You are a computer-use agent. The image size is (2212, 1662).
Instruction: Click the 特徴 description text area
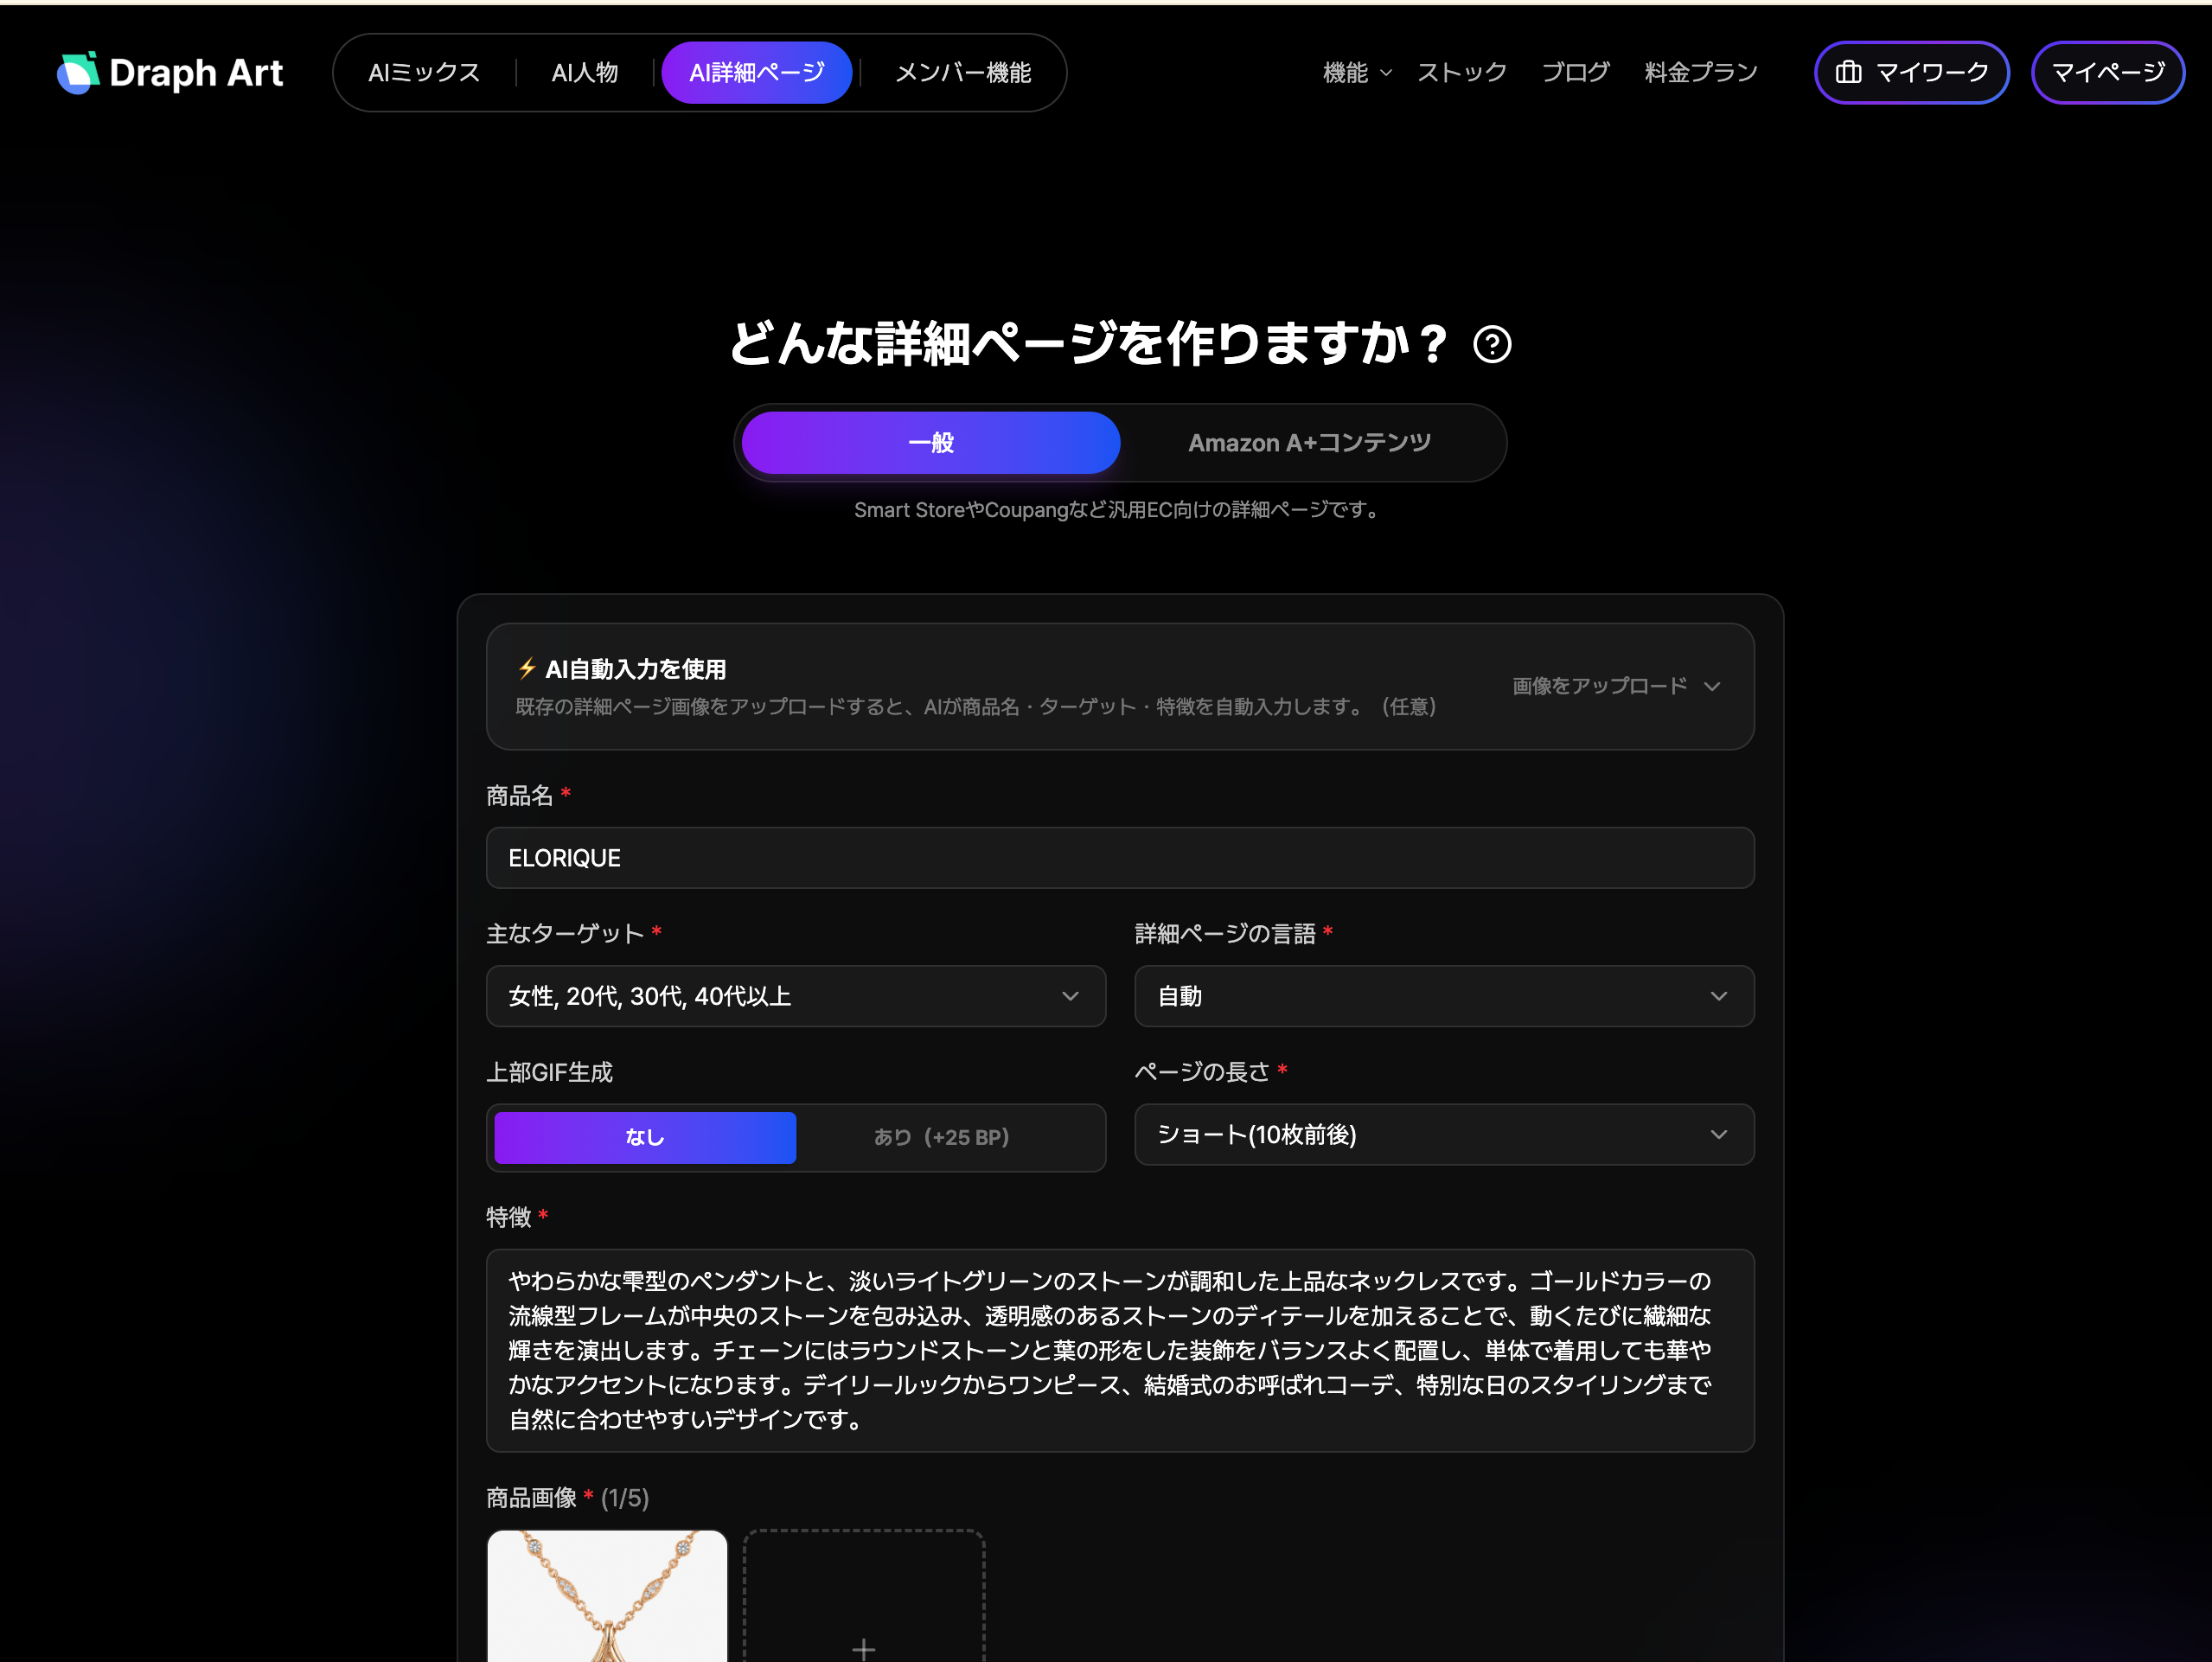(1120, 1350)
